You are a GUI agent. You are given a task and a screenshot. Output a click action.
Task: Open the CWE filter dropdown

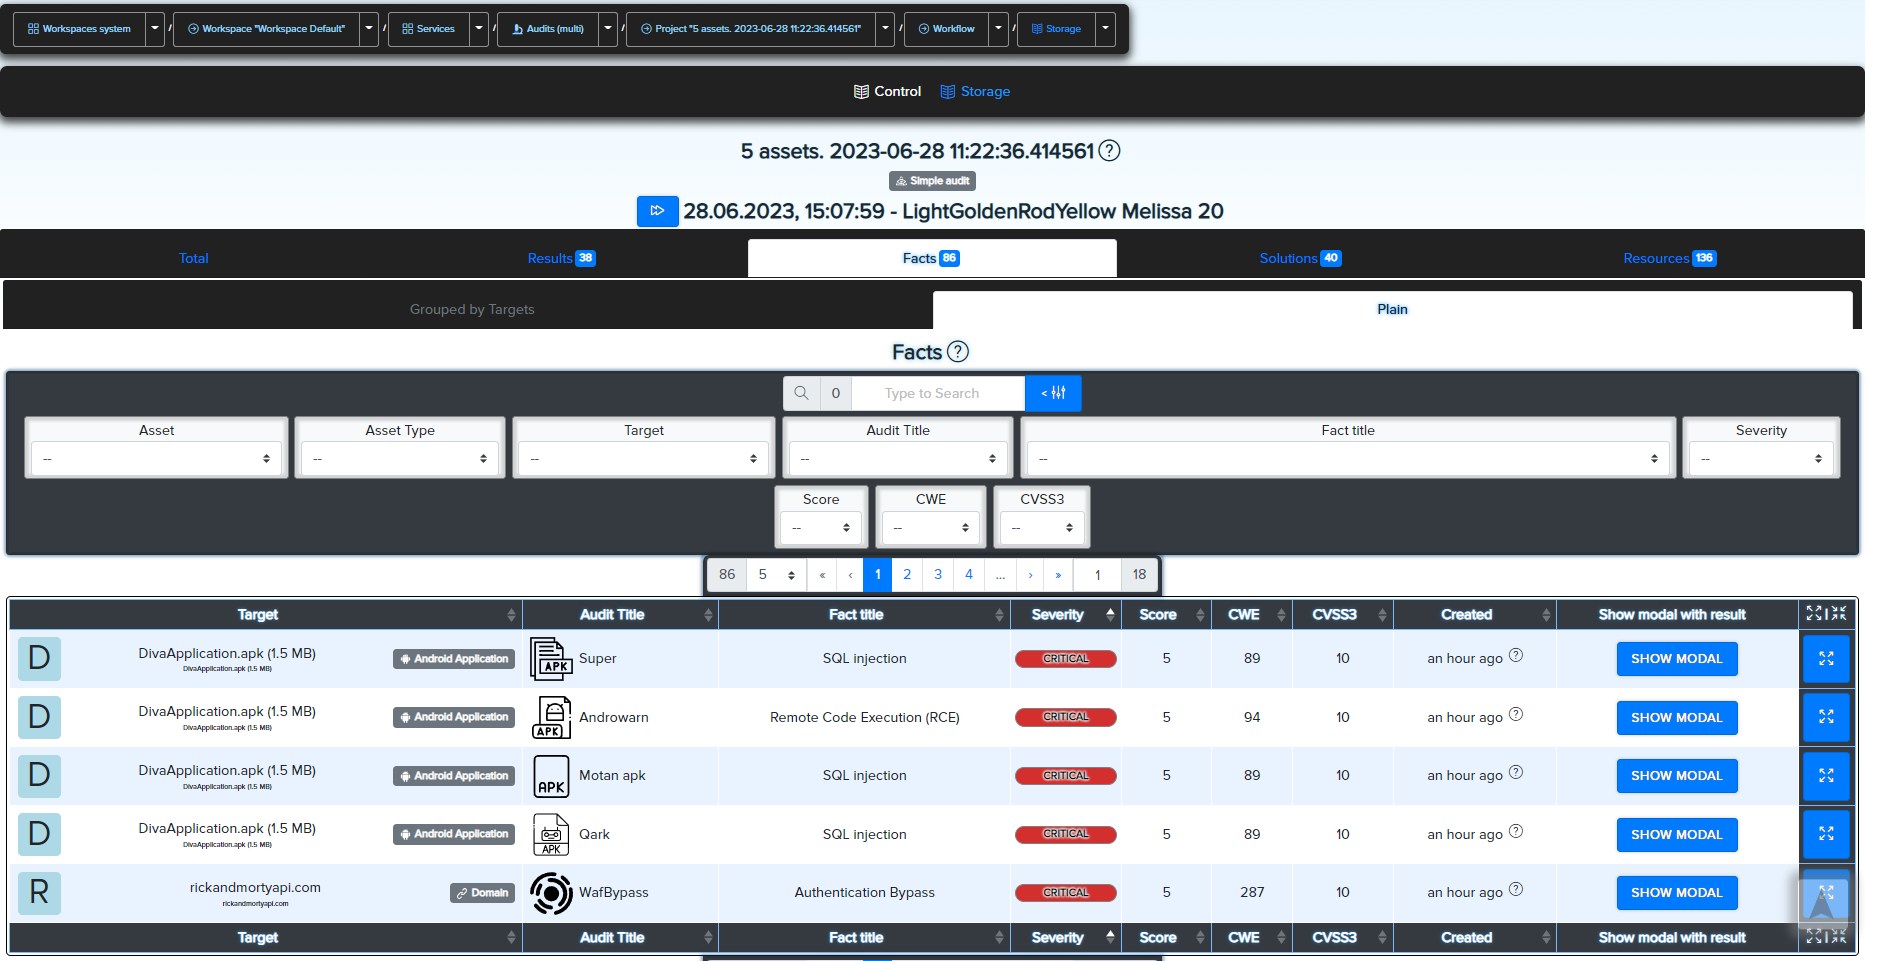931,527
